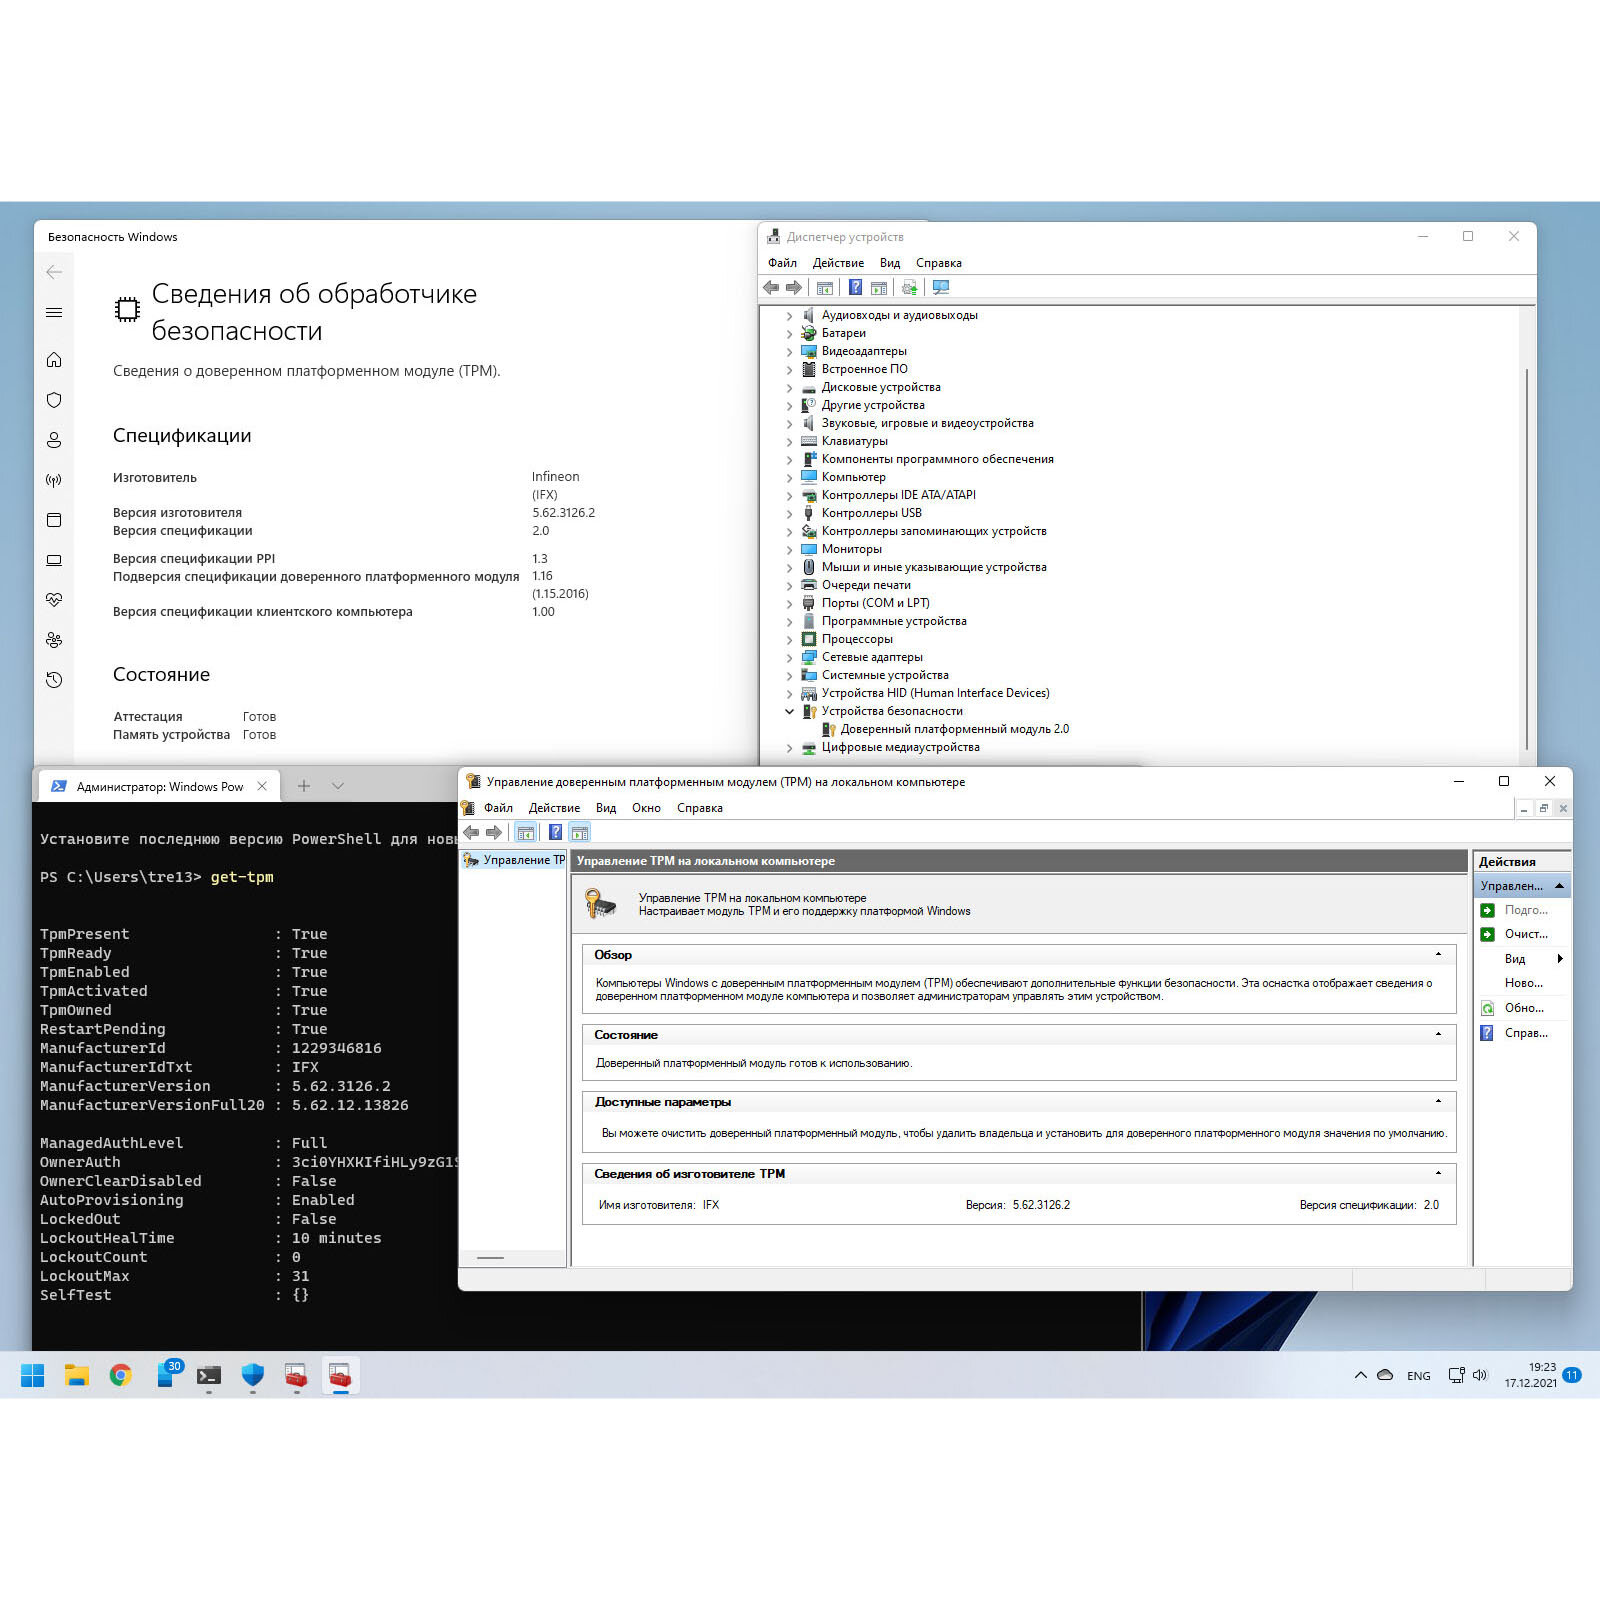Open Windows Security shield taskbar icon
1600x1600 pixels.
pos(253,1376)
